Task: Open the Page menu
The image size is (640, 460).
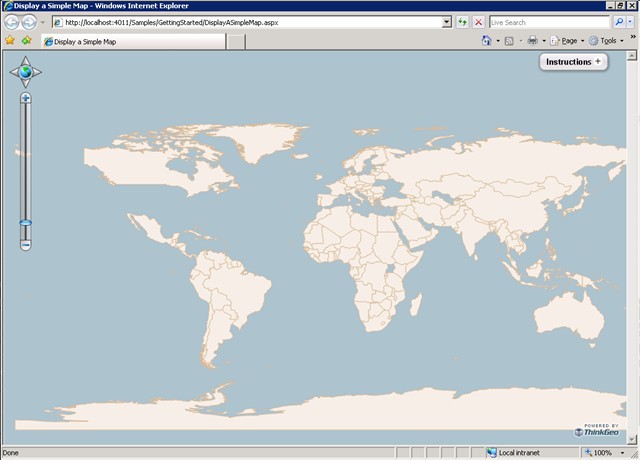Action: pos(566,41)
